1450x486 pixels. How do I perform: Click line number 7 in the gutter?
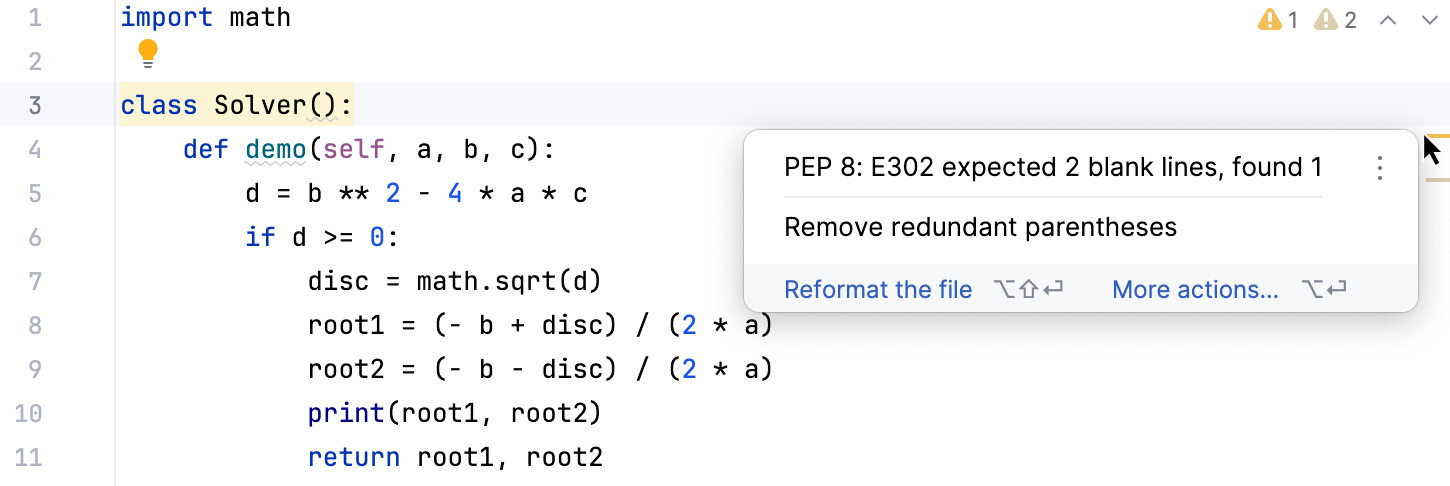coord(35,281)
